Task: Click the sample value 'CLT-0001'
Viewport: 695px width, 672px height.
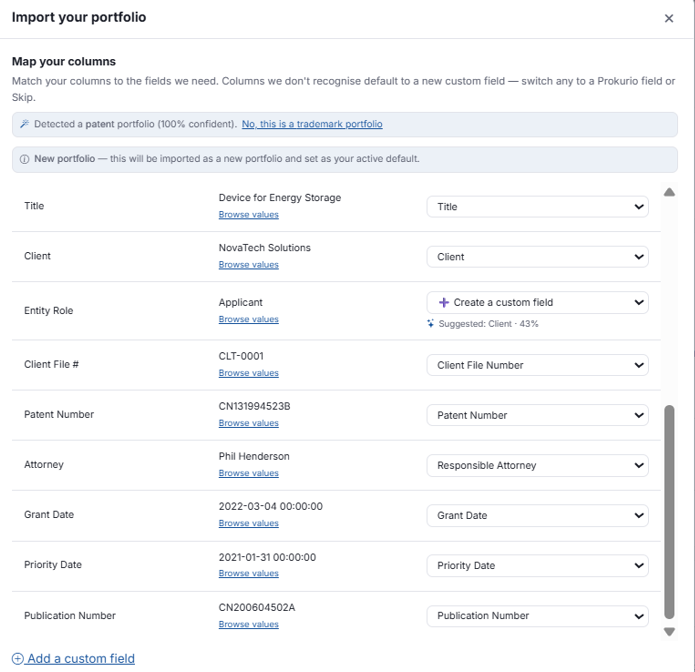Action: click(x=241, y=356)
